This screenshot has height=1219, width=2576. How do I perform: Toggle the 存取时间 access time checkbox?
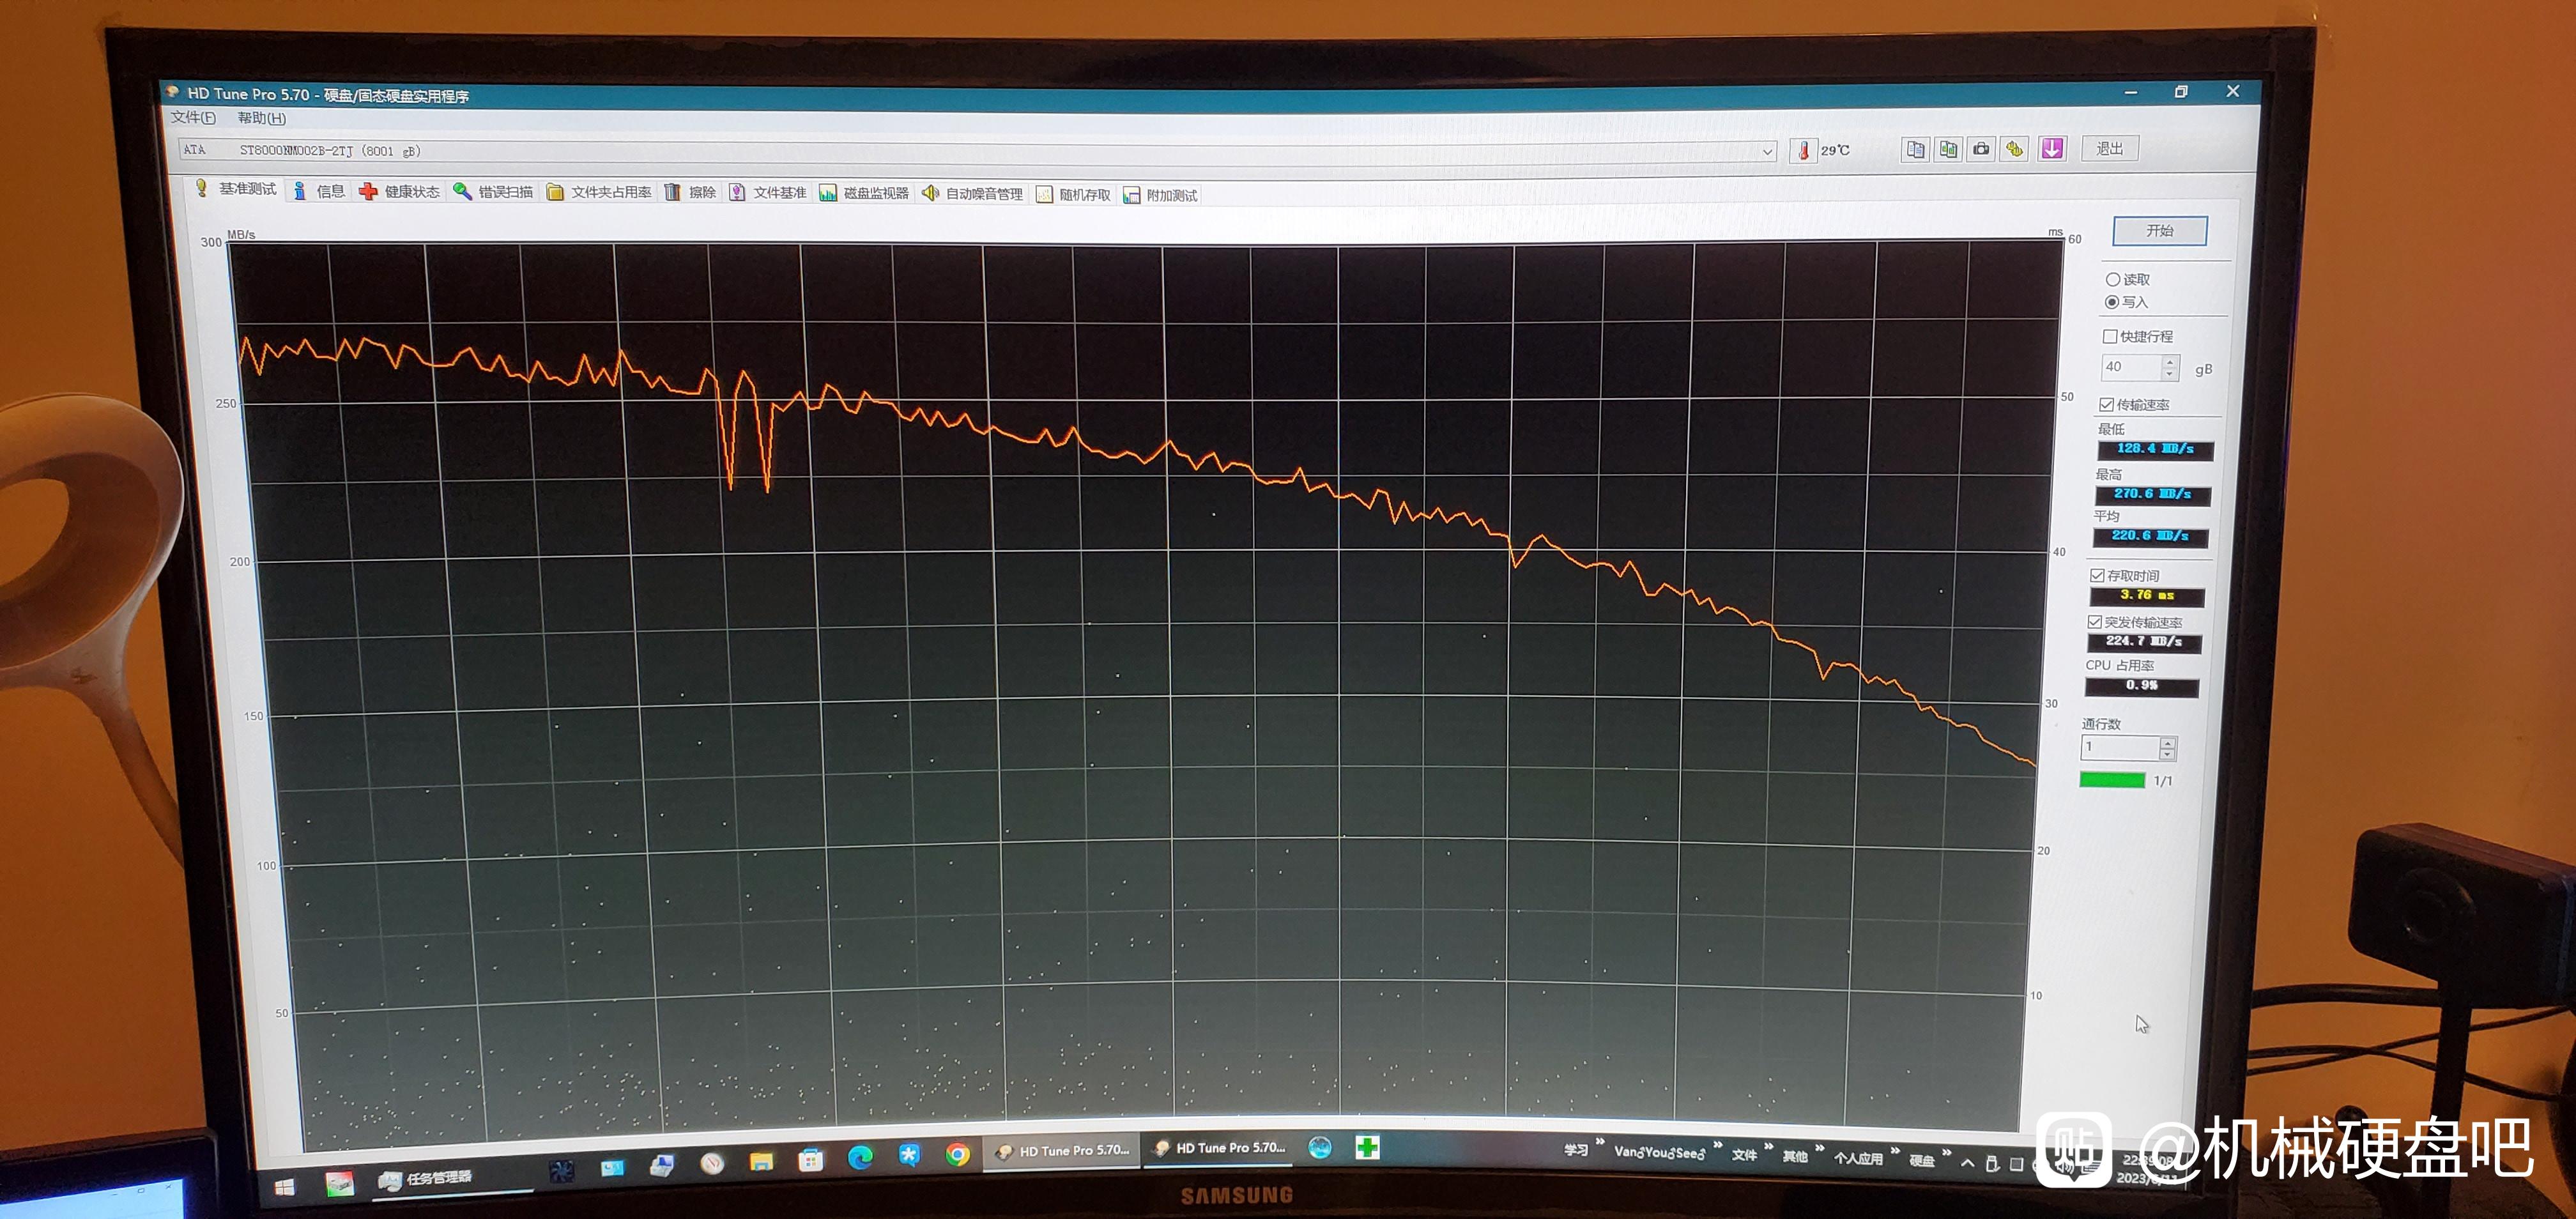tap(2097, 575)
